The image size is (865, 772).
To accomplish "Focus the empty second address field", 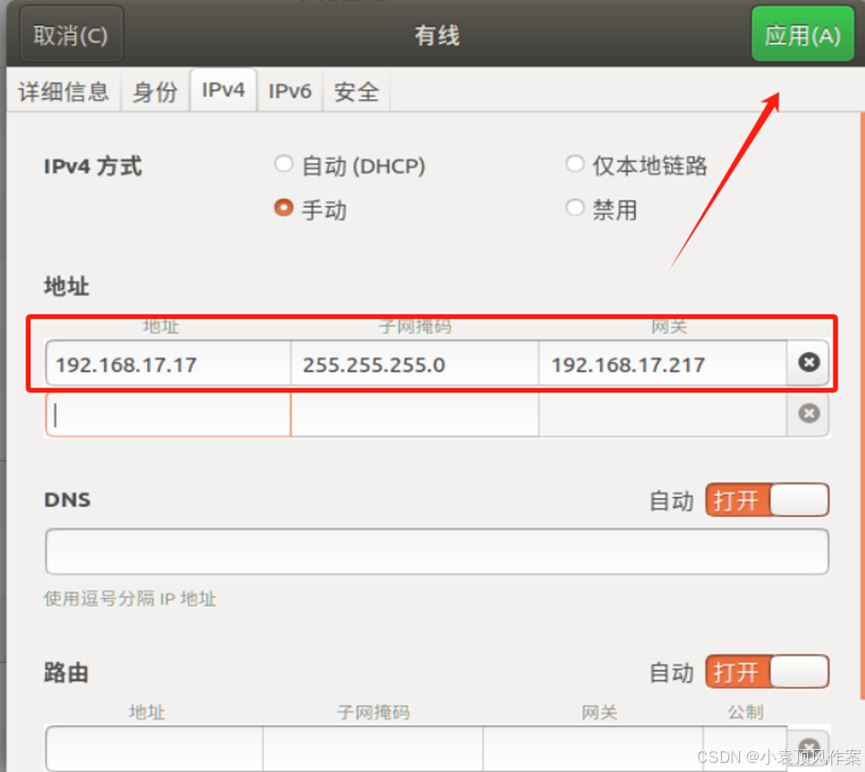I will [x=168, y=414].
